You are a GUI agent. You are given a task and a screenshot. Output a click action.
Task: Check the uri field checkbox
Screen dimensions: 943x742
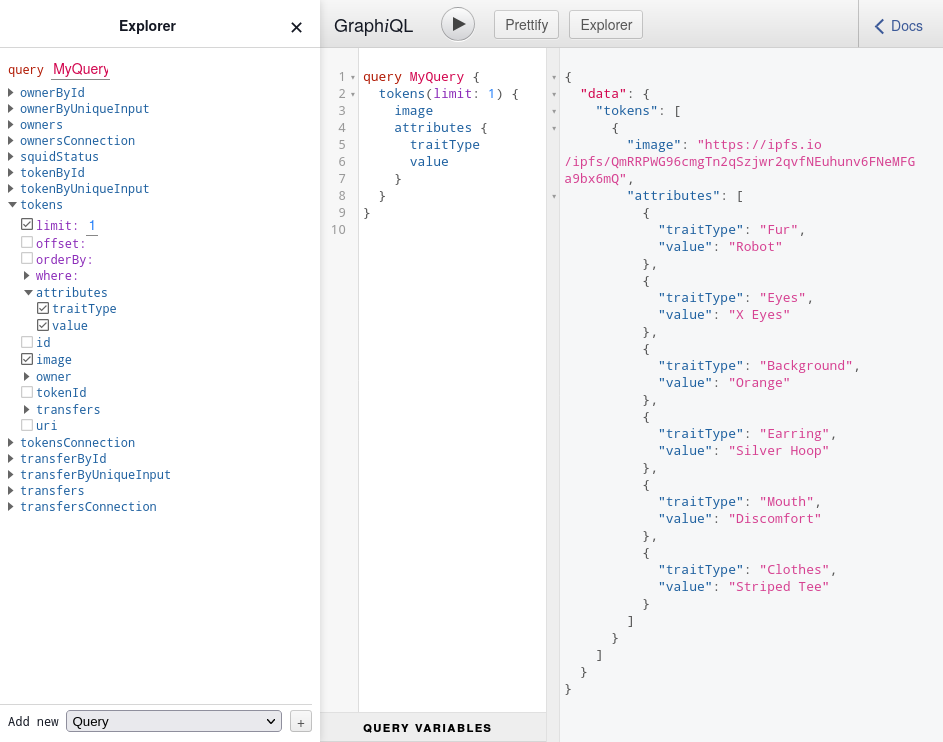[26, 425]
